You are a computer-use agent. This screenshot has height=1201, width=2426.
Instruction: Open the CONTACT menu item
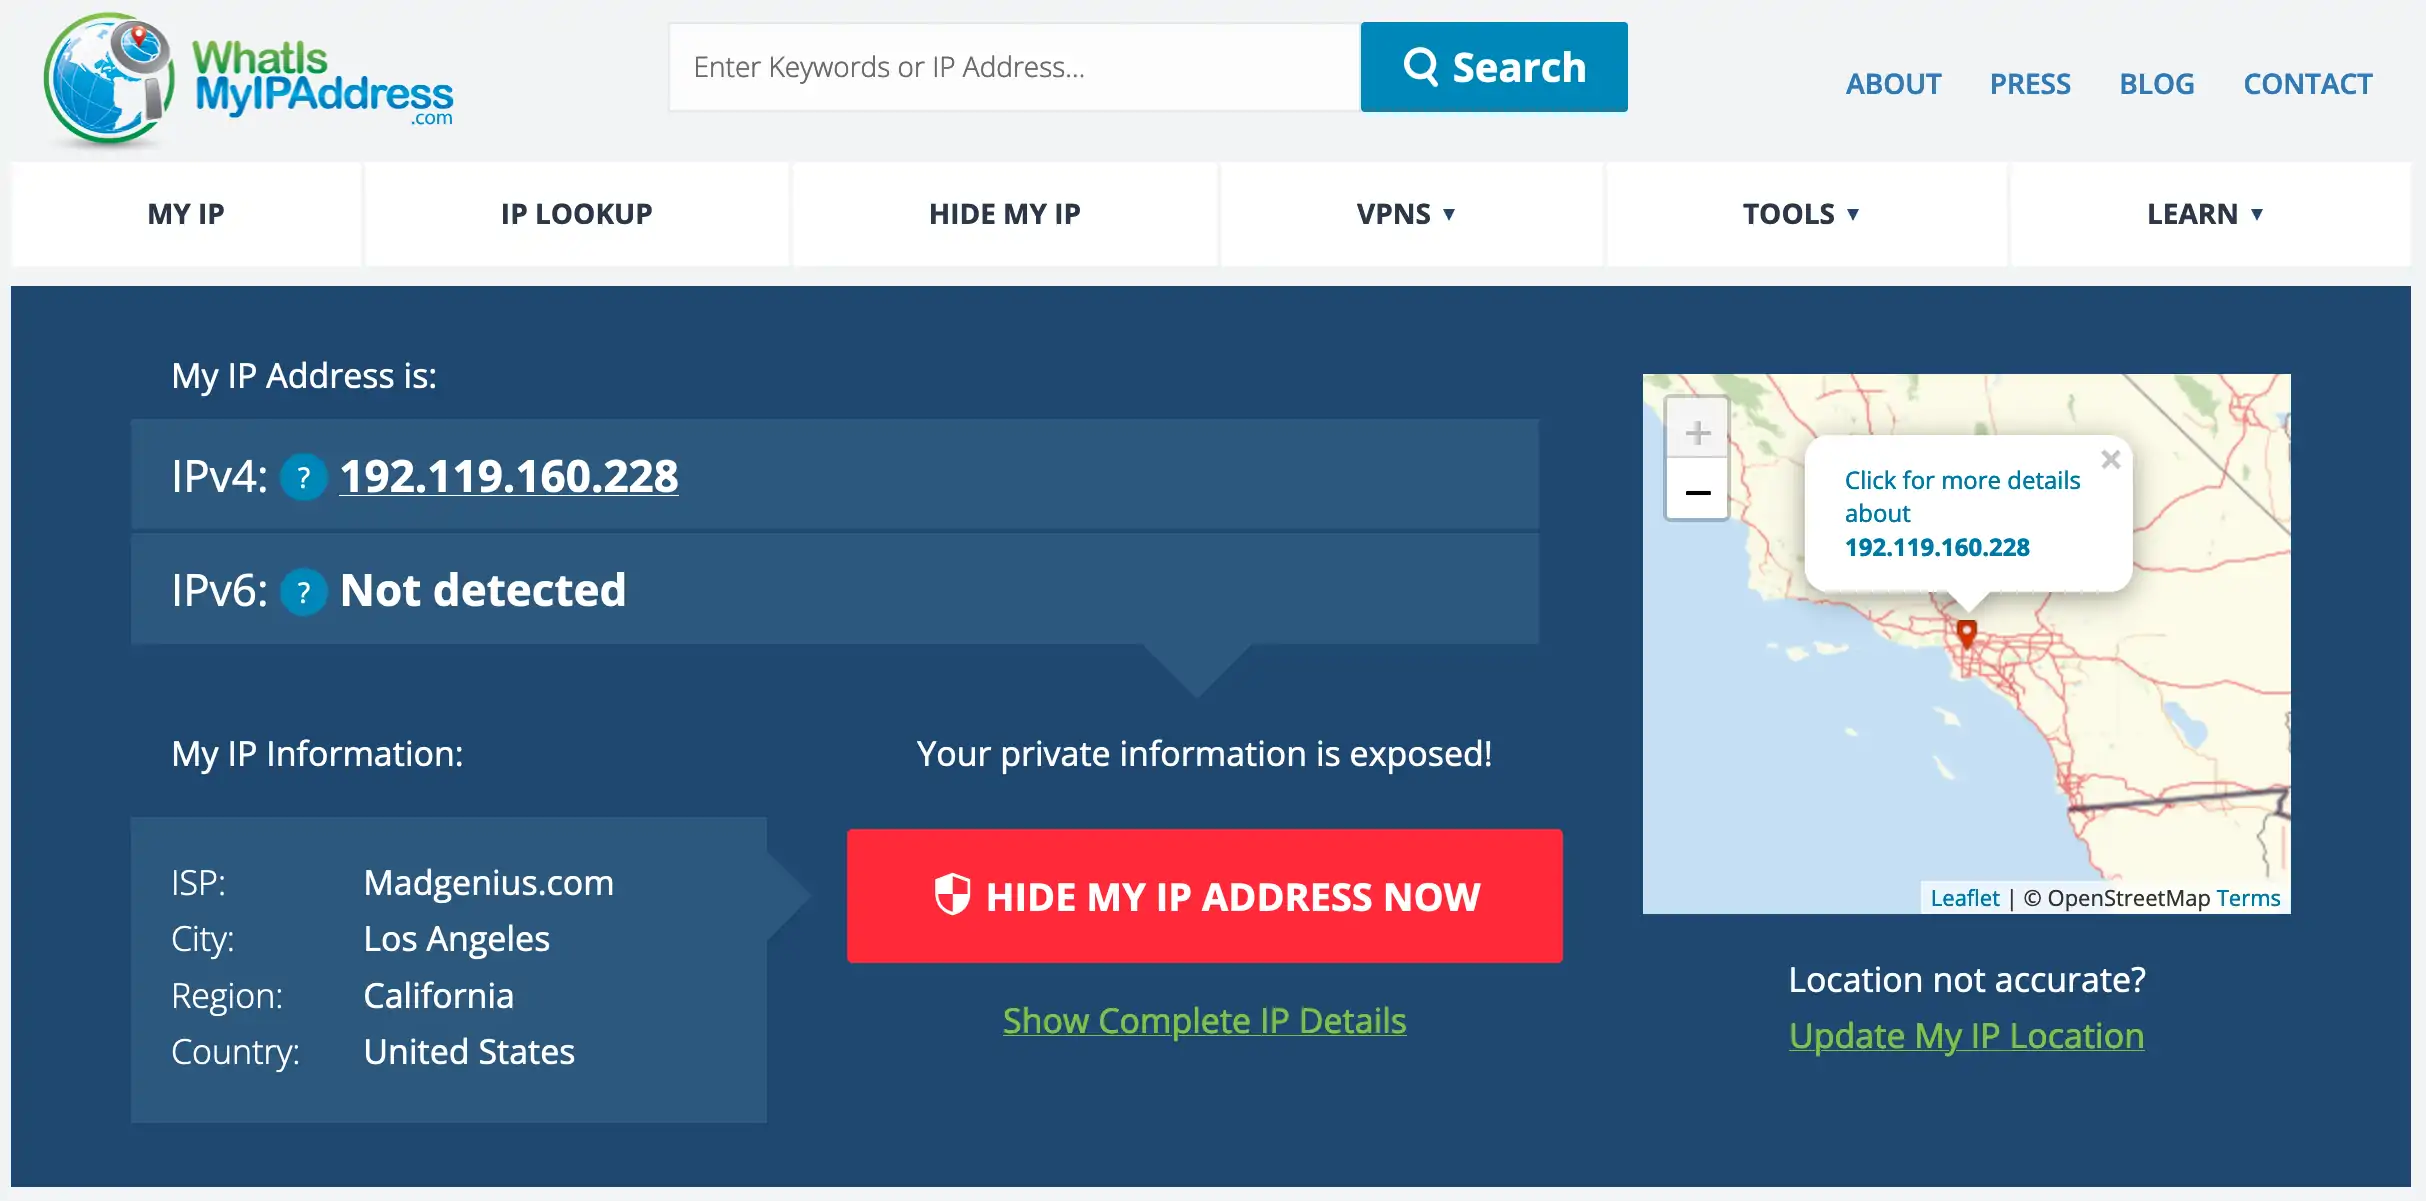pyautogui.click(x=2307, y=84)
